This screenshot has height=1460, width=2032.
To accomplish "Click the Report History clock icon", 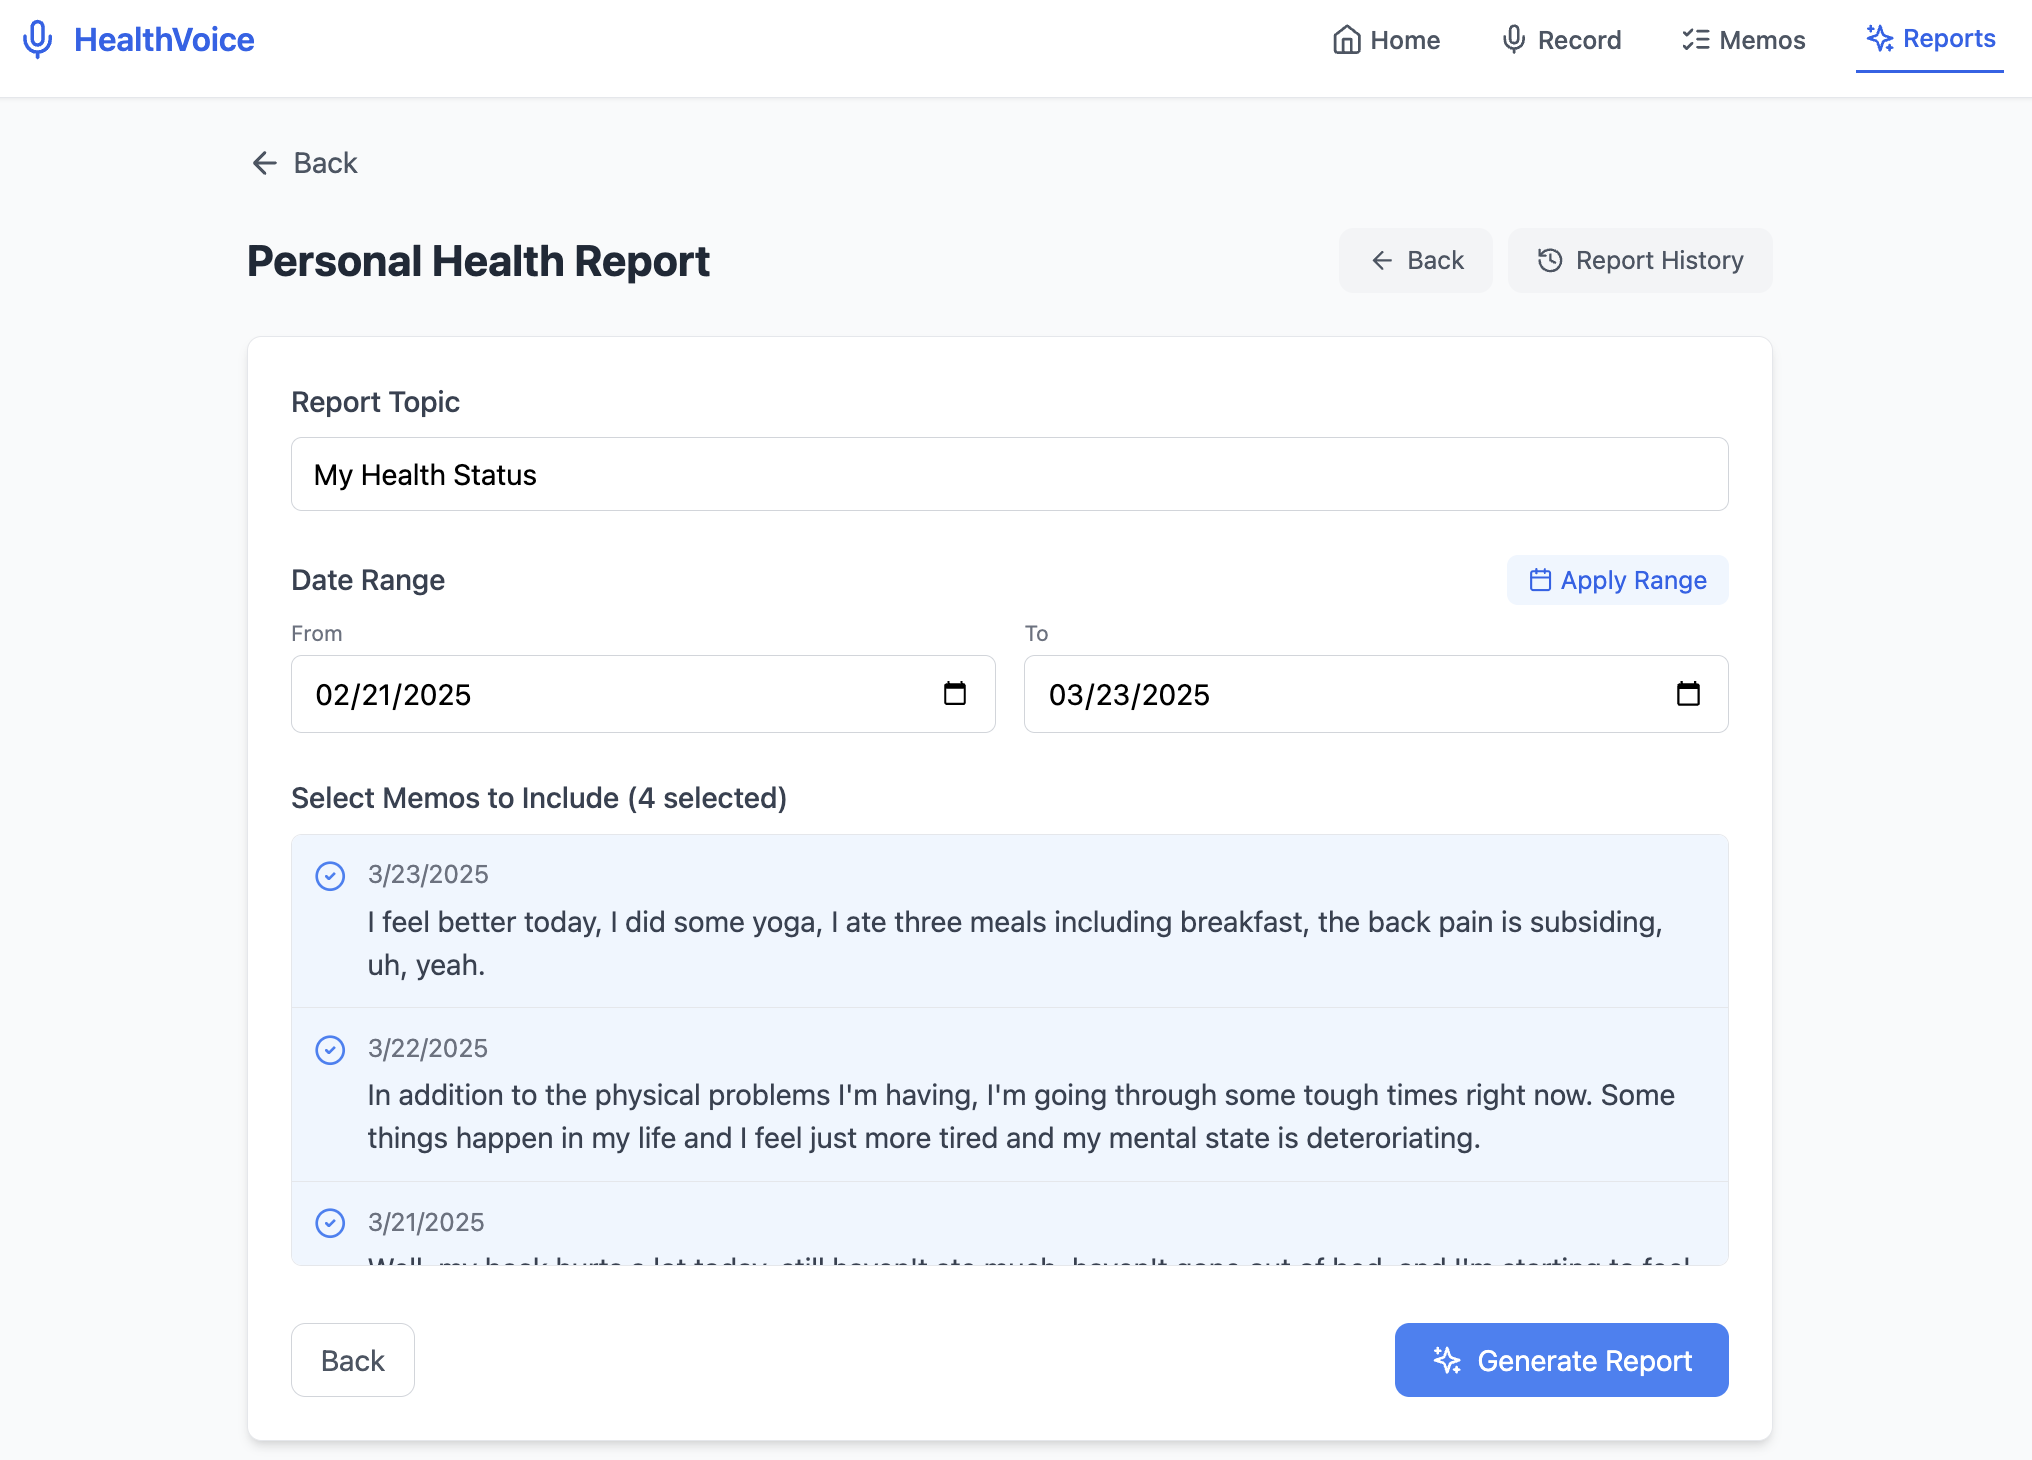I will pyautogui.click(x=1549, y=261).
